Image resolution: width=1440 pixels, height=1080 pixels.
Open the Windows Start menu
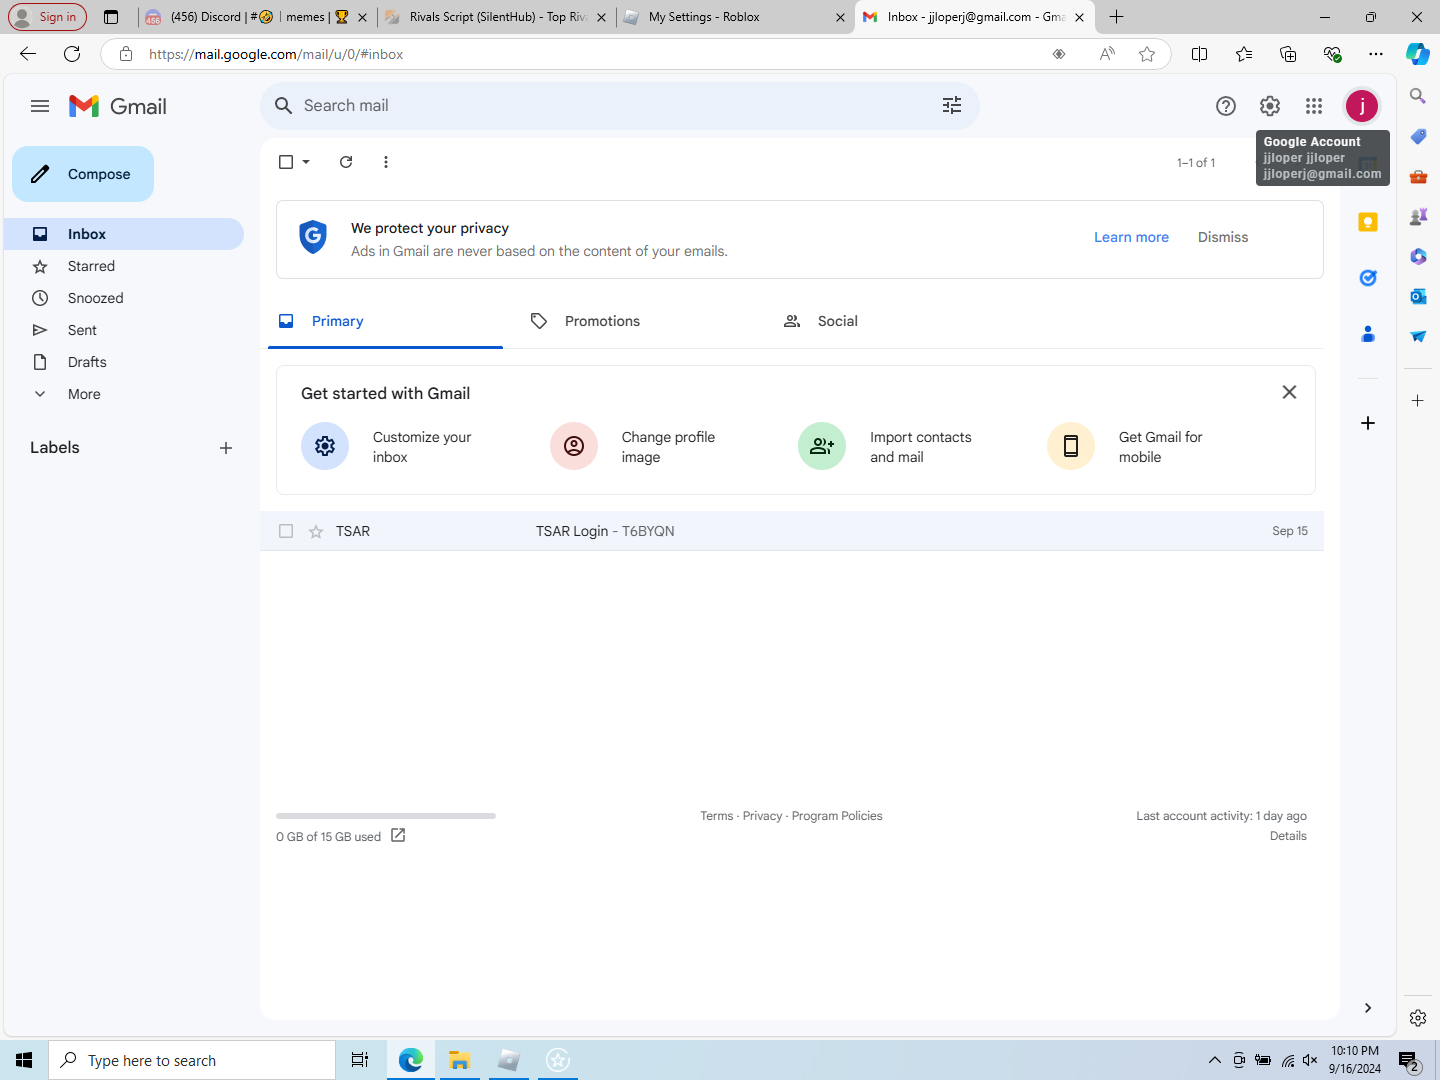(24, 1060)
